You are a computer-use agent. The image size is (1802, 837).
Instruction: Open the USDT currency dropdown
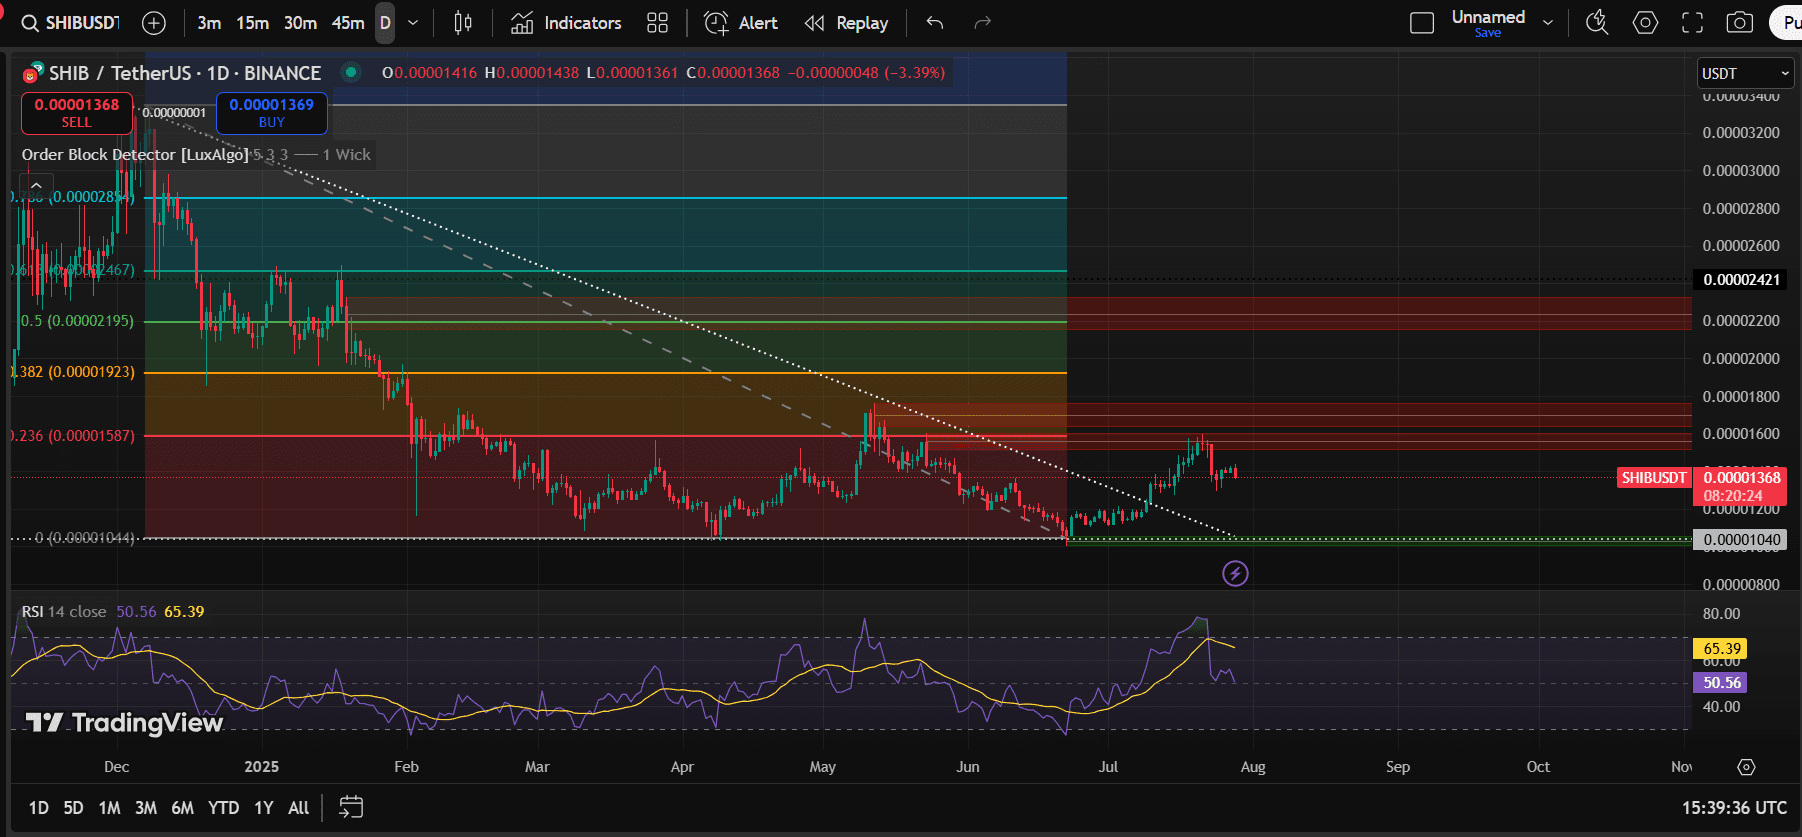1744,73
